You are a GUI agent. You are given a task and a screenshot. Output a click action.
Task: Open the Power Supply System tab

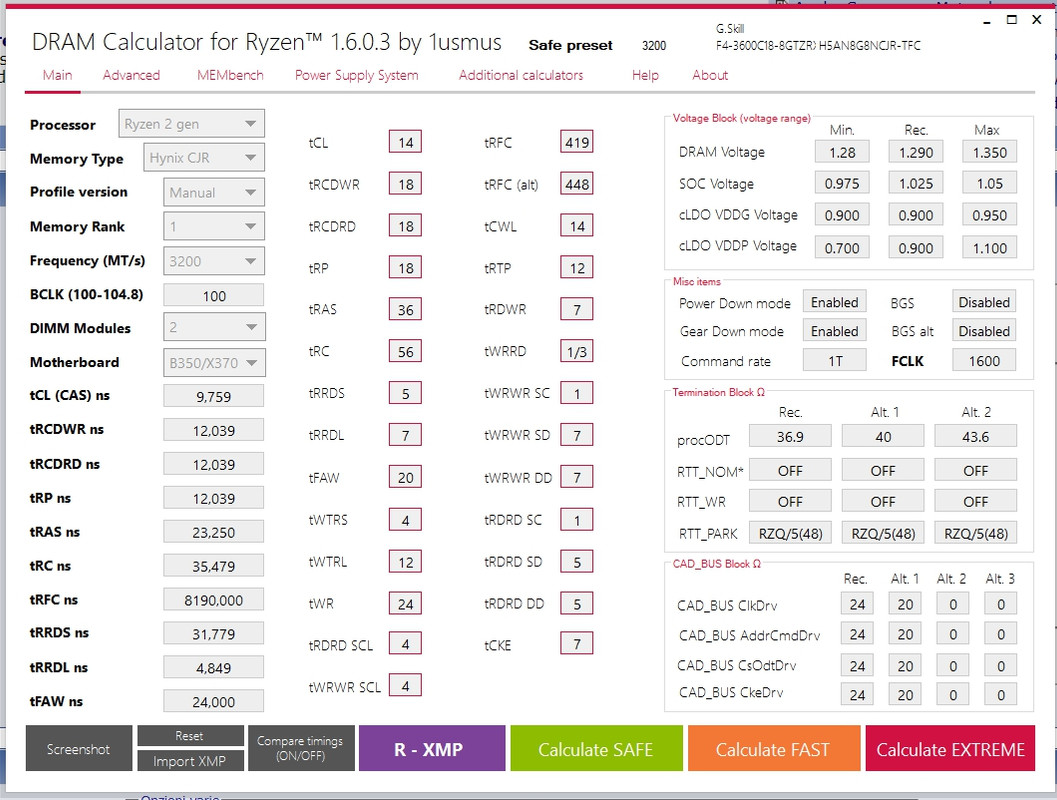coord(357,75)
